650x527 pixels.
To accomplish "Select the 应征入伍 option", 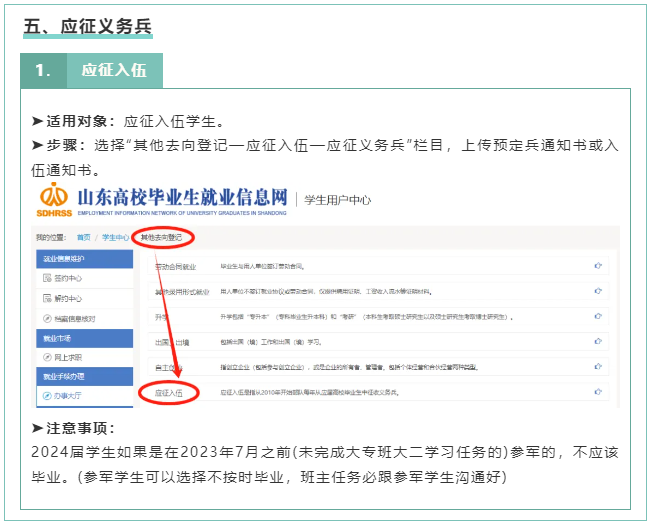I will 168,394.
